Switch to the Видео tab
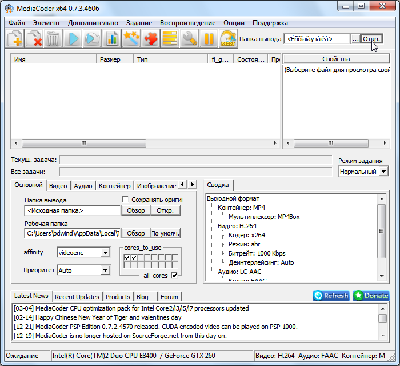 58,186
